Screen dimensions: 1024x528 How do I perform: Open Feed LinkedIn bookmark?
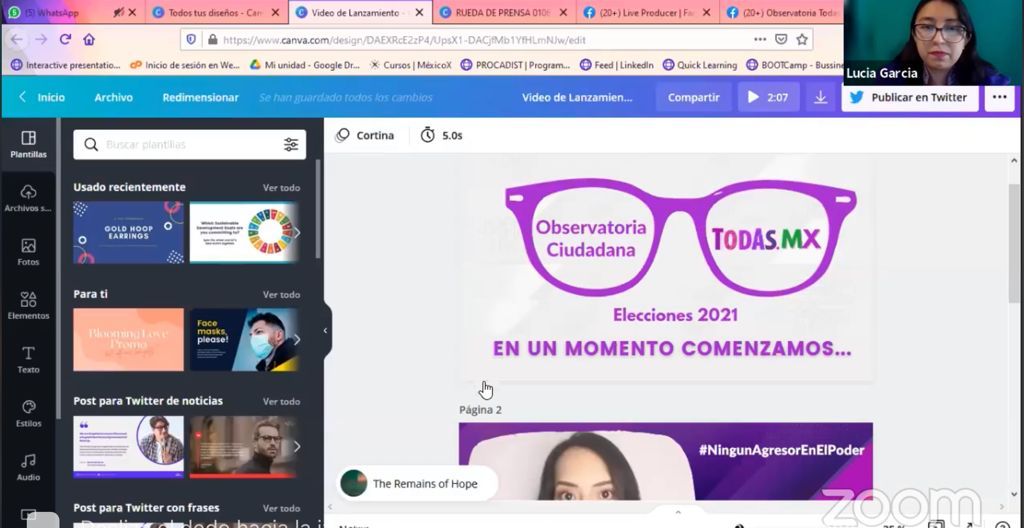616,65
